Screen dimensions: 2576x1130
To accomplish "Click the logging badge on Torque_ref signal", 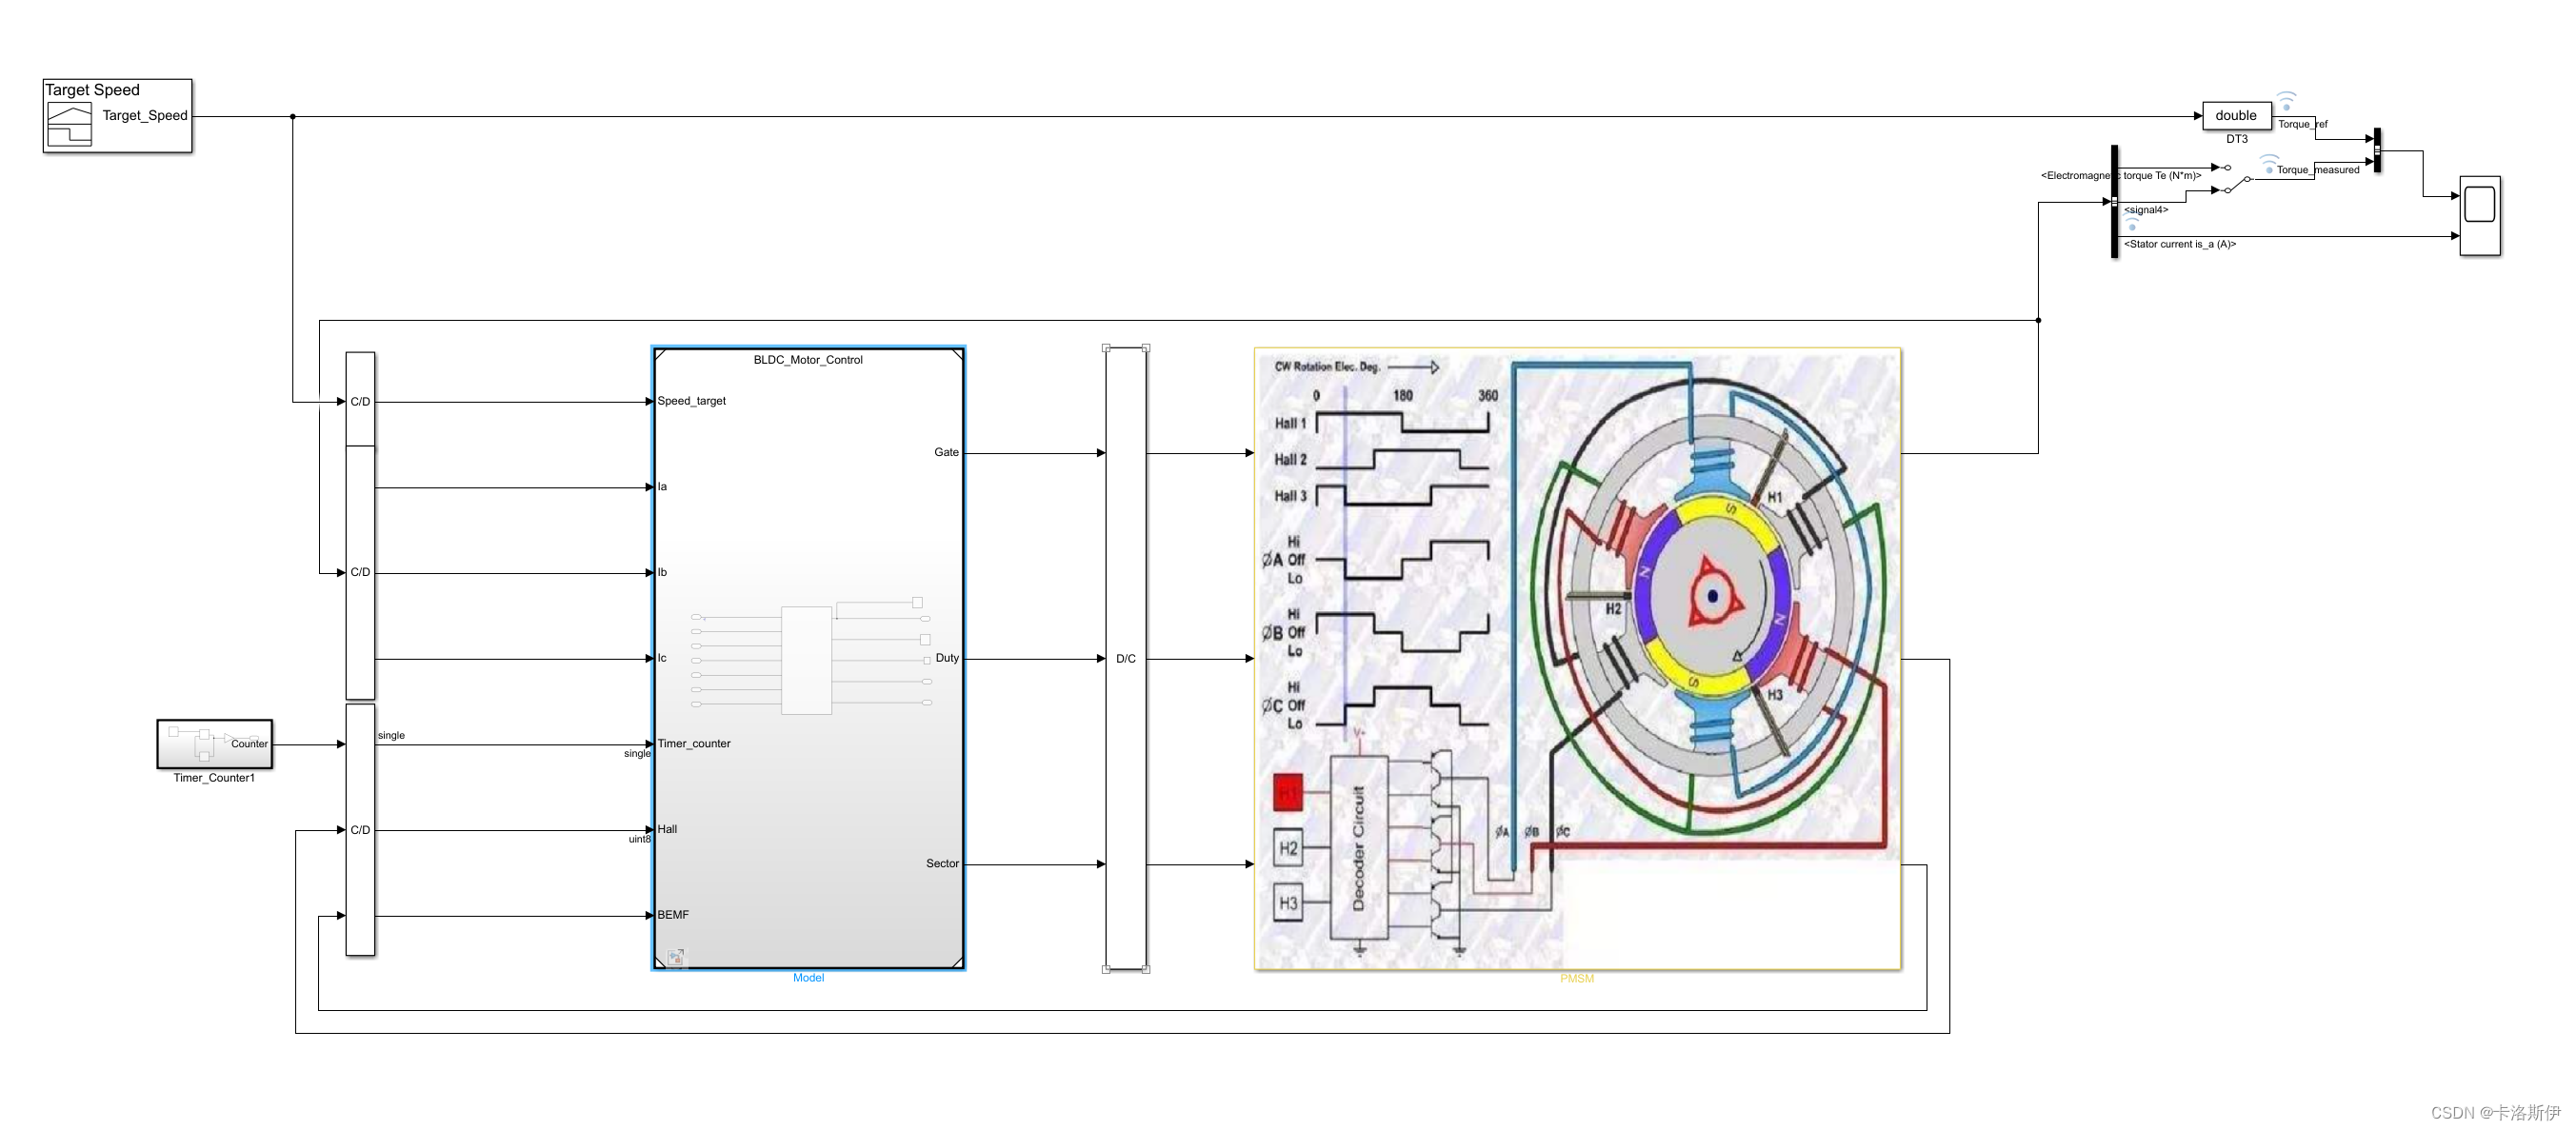I will 2286,101.
